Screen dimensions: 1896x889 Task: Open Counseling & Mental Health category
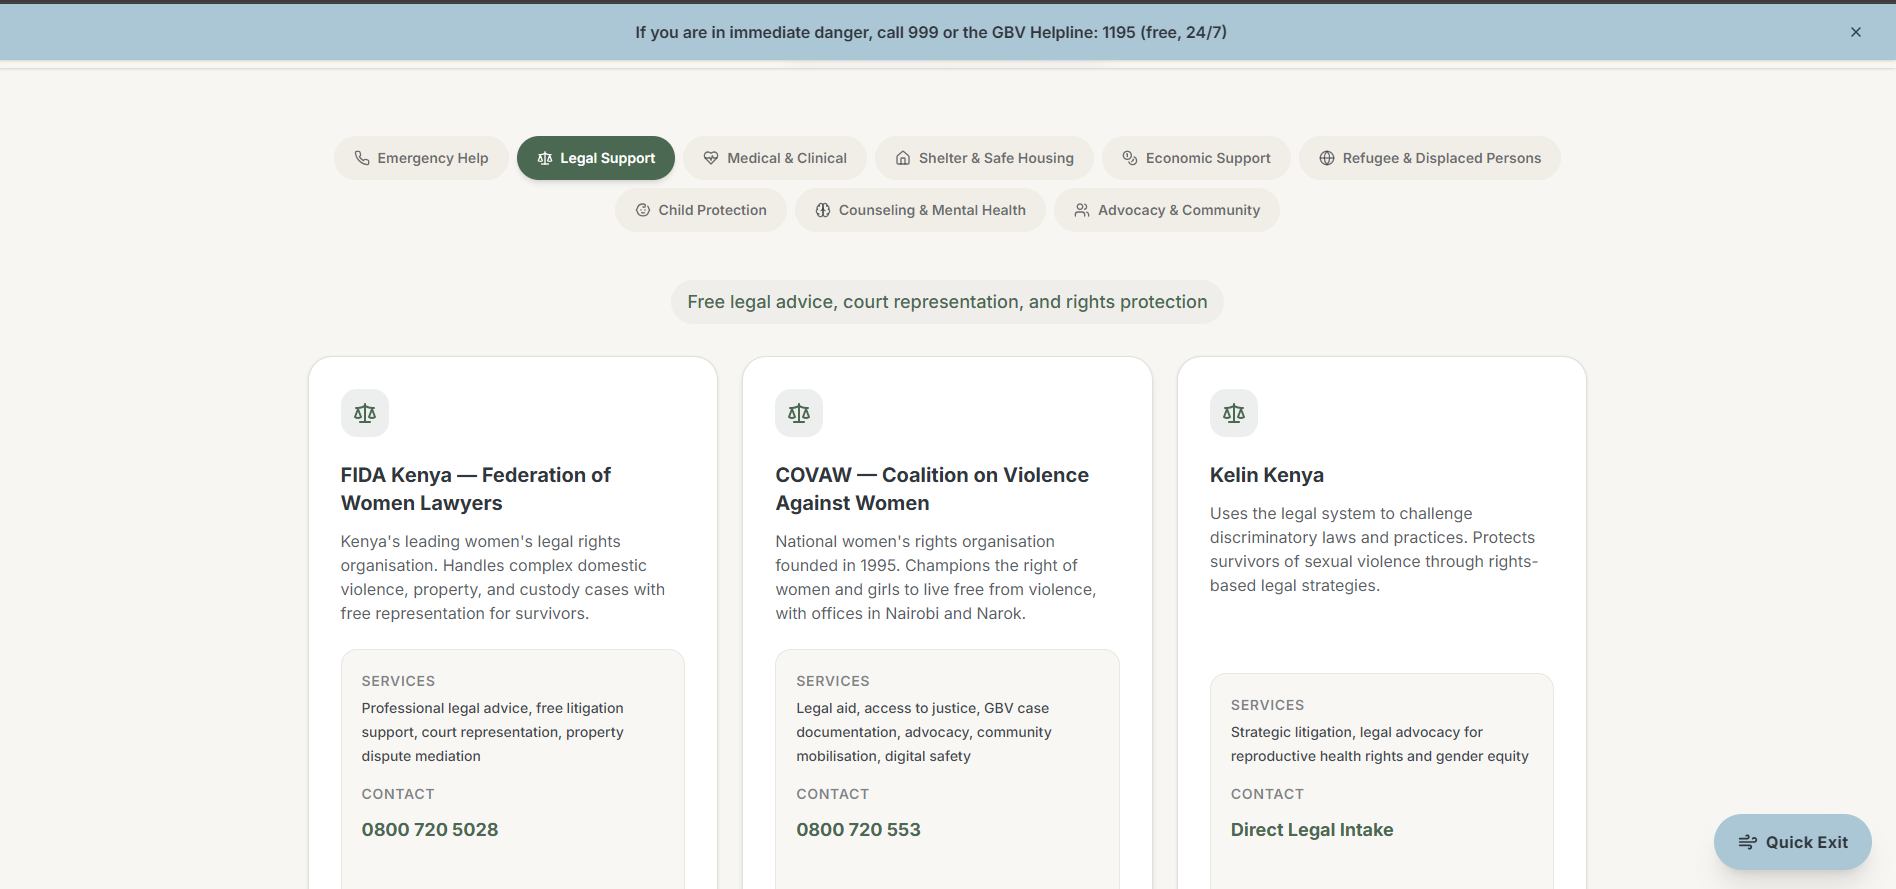(920, 210)
